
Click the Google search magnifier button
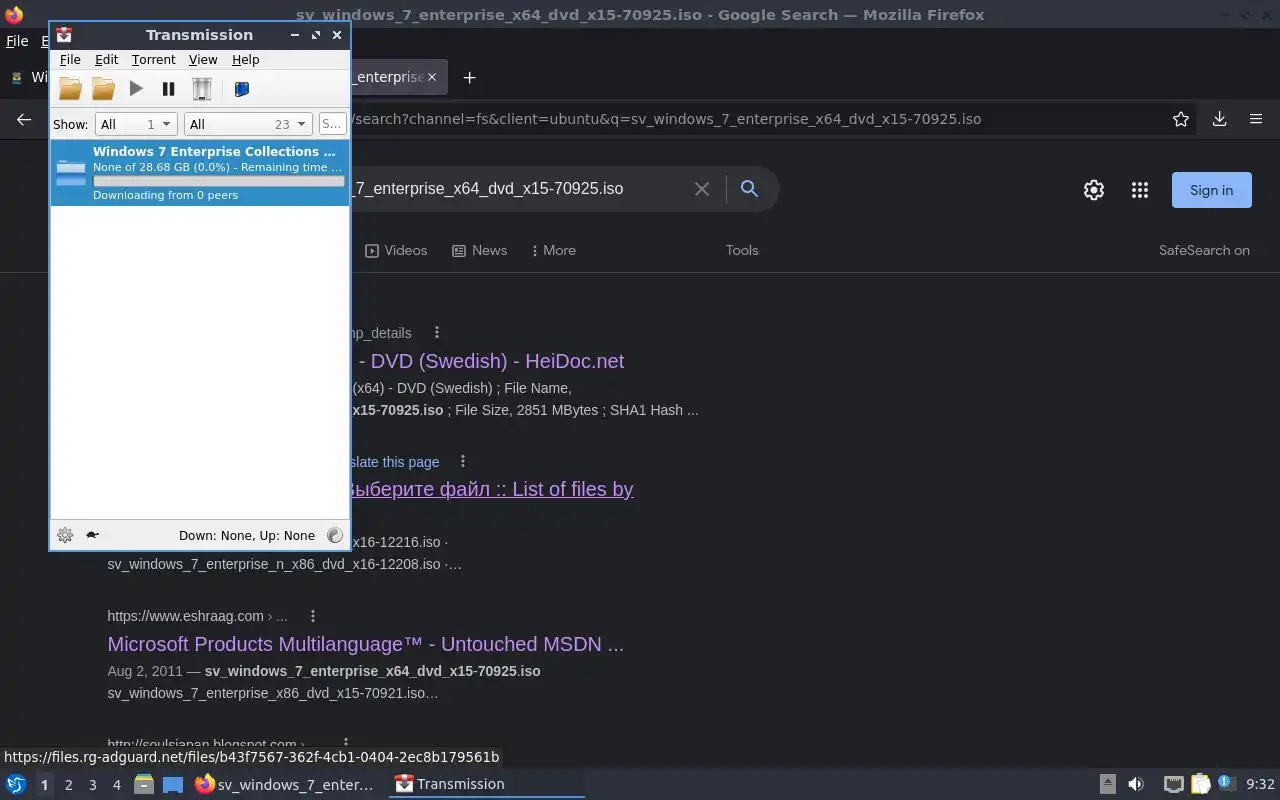(x=749, y=189)
